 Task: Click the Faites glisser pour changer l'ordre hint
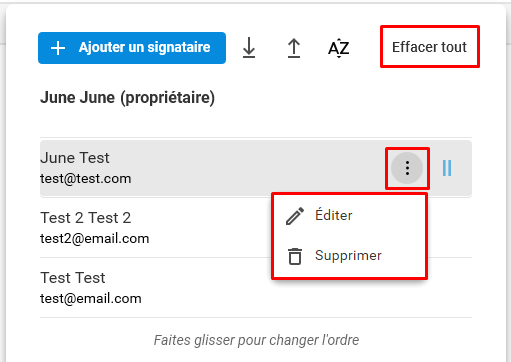tap(256, 340)
